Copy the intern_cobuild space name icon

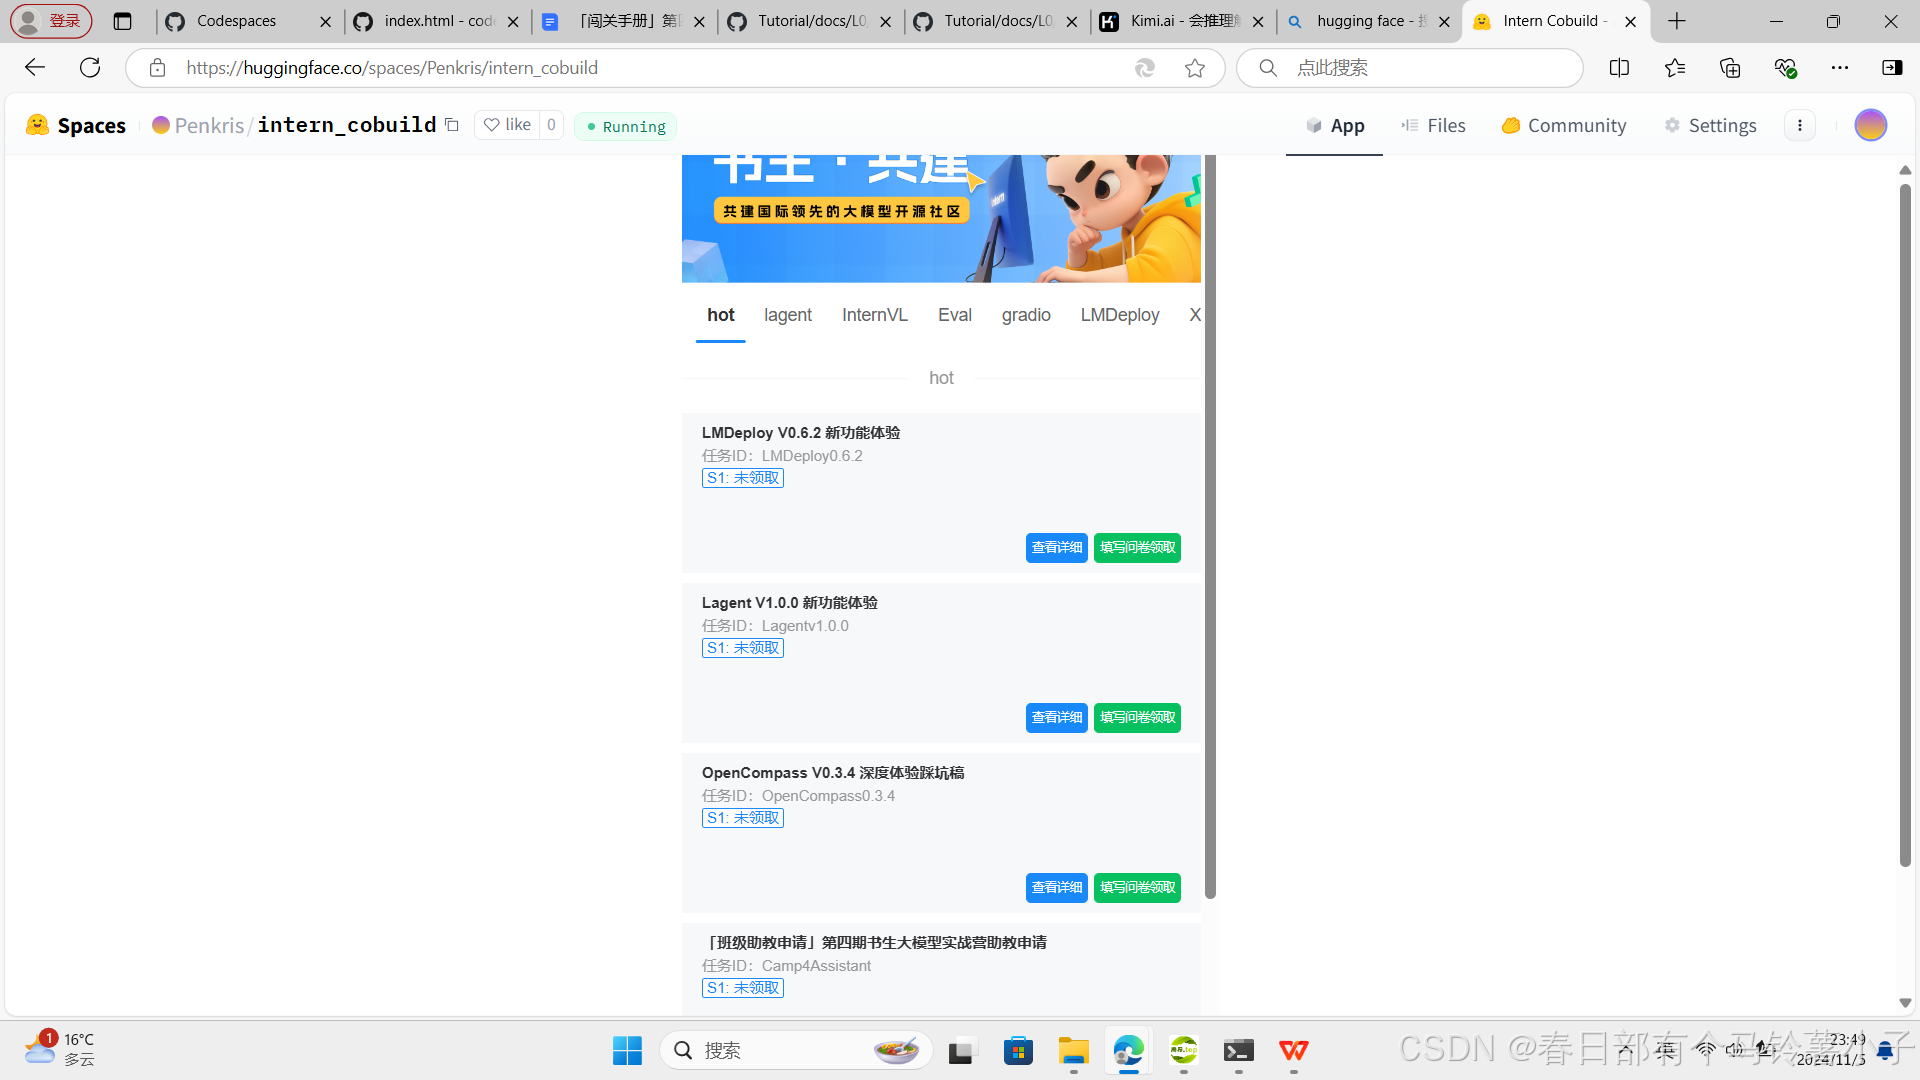(x=452, y=125)
